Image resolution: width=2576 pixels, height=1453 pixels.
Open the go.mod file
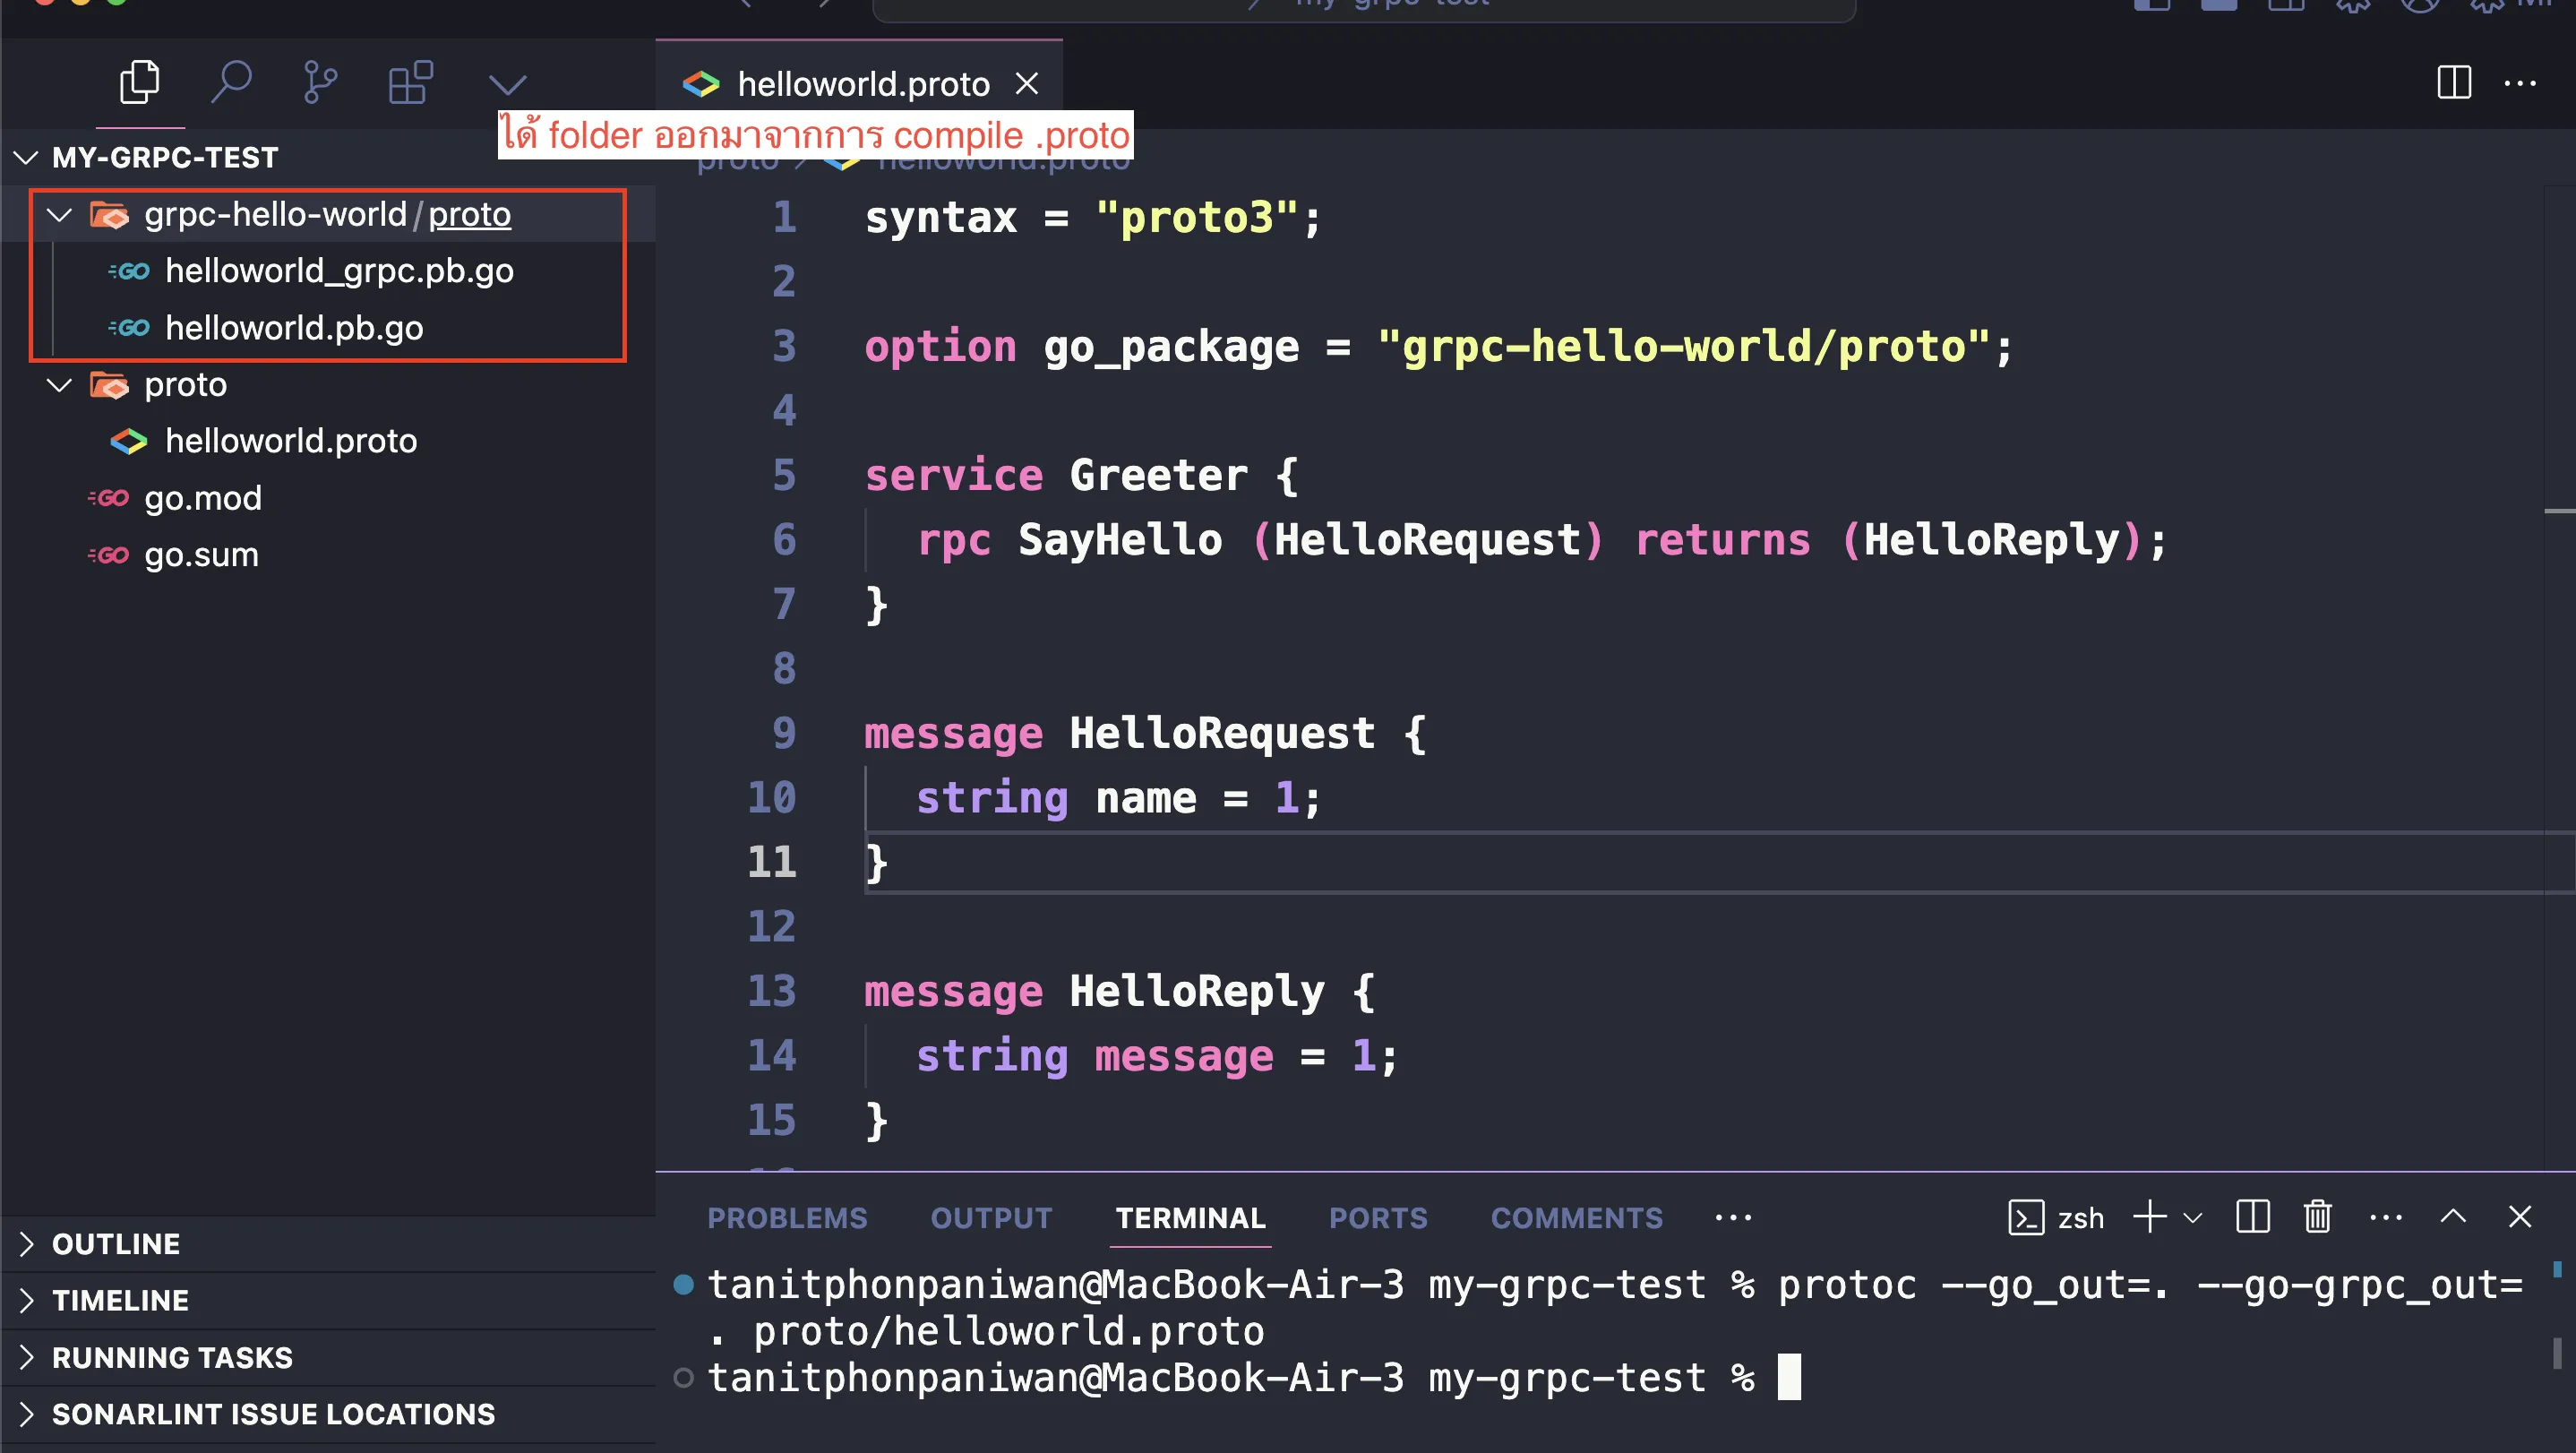point(202,498)
